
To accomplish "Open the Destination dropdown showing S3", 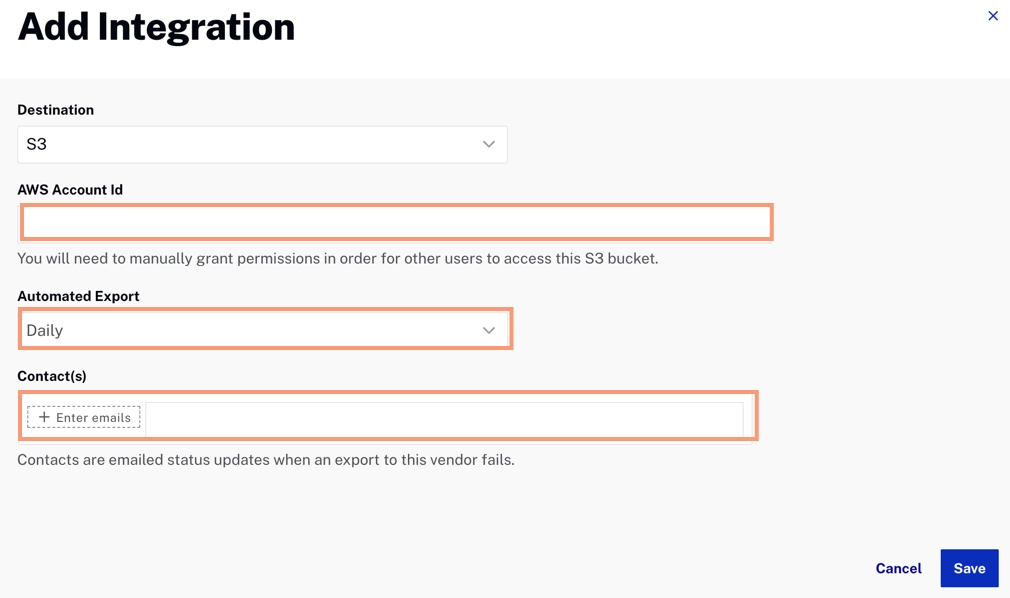I will [260, 144].
